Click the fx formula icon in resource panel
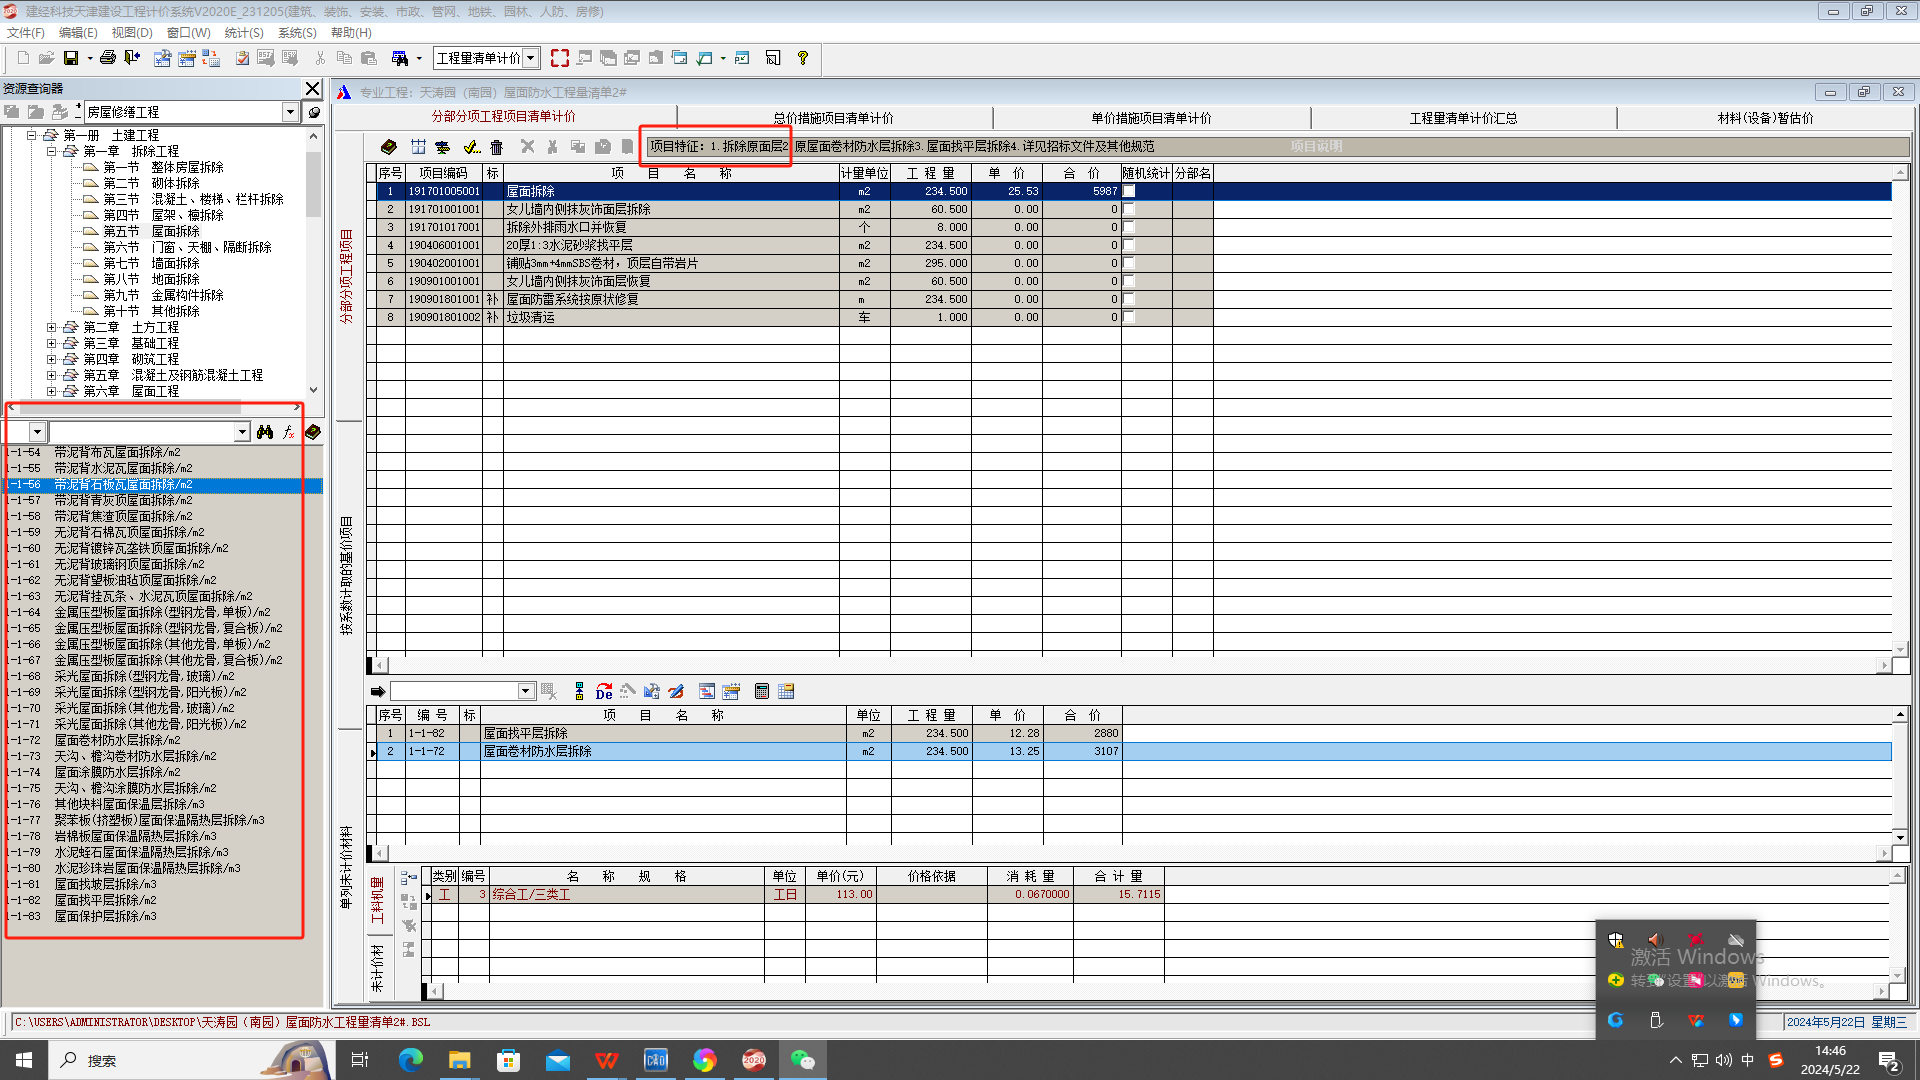1920x1080 pixels. click(x=289, y=432)
